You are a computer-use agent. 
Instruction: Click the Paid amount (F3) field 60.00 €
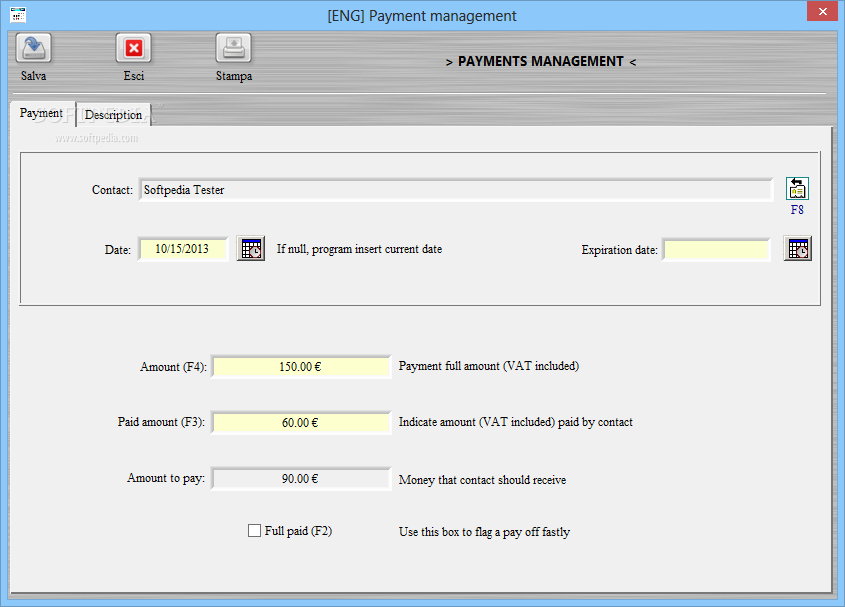(301, 423)
